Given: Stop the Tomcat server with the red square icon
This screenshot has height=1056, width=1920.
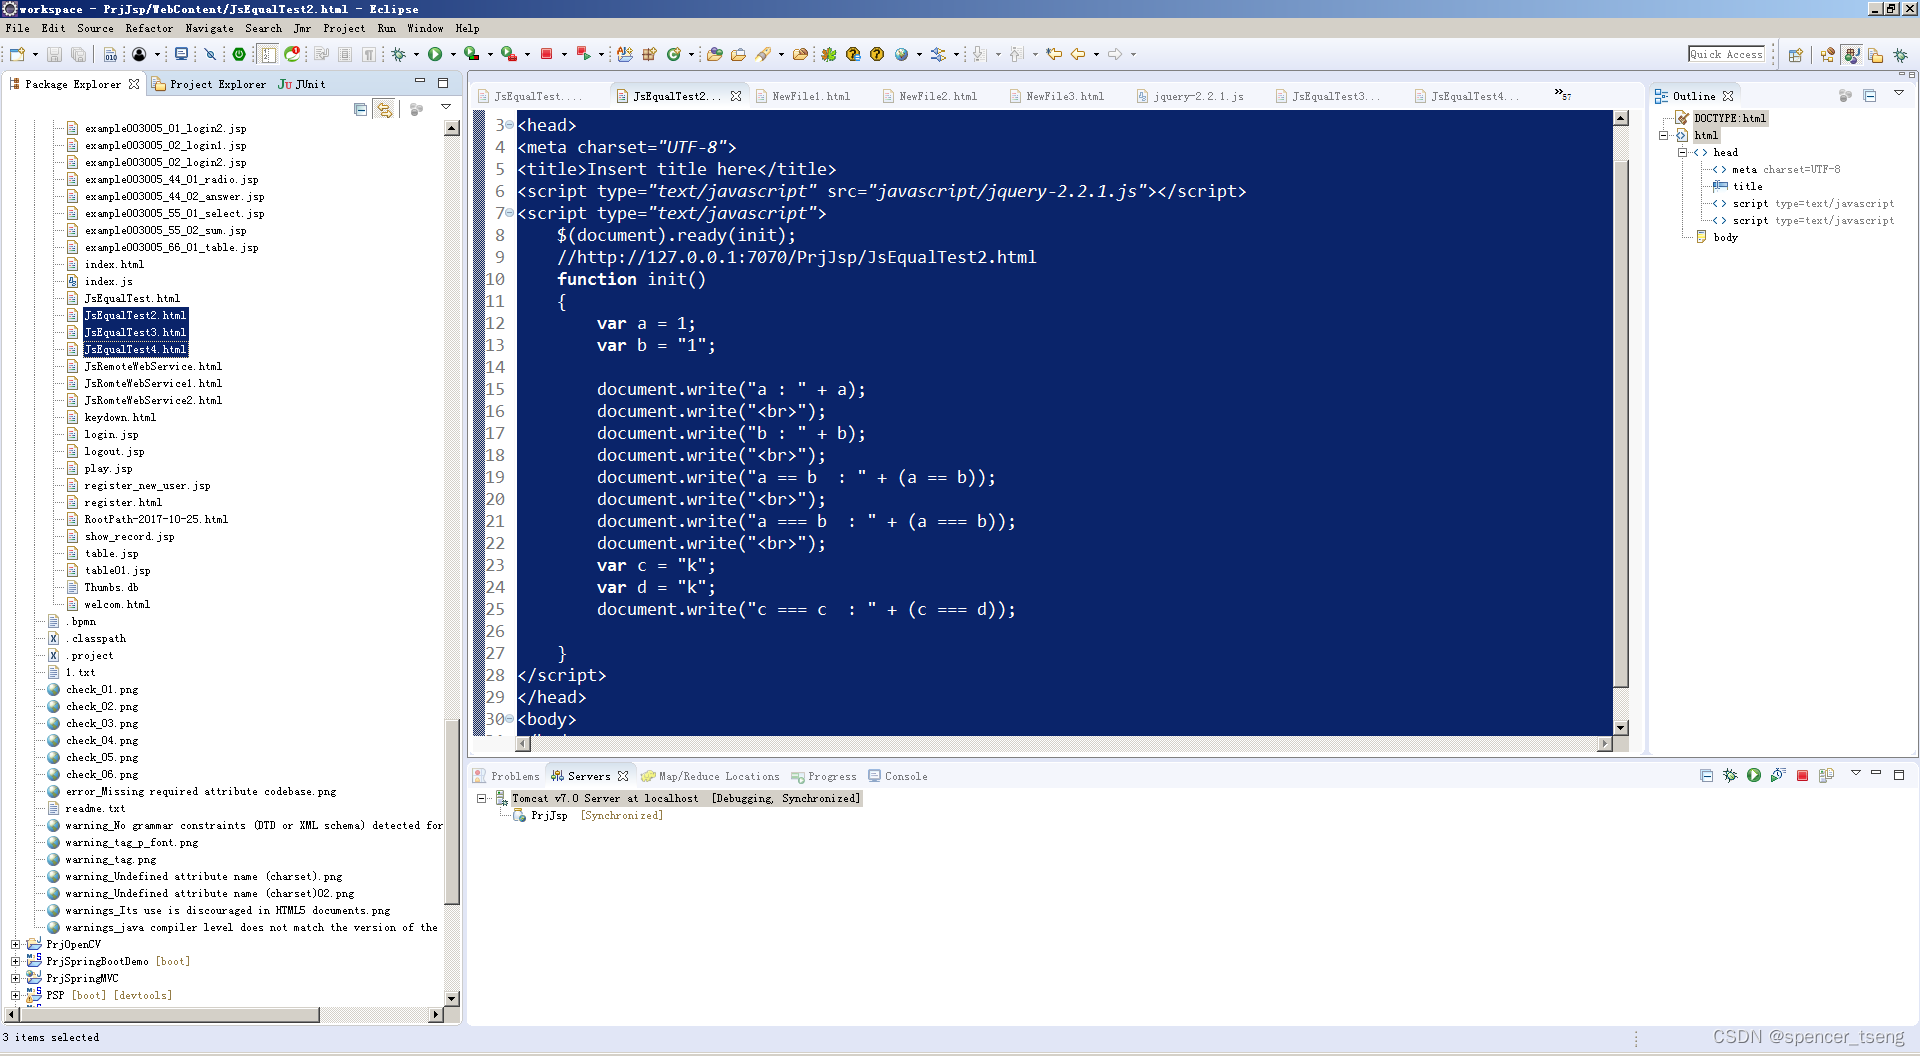Looking at the screenshot, I should (x=1803, y=777).
